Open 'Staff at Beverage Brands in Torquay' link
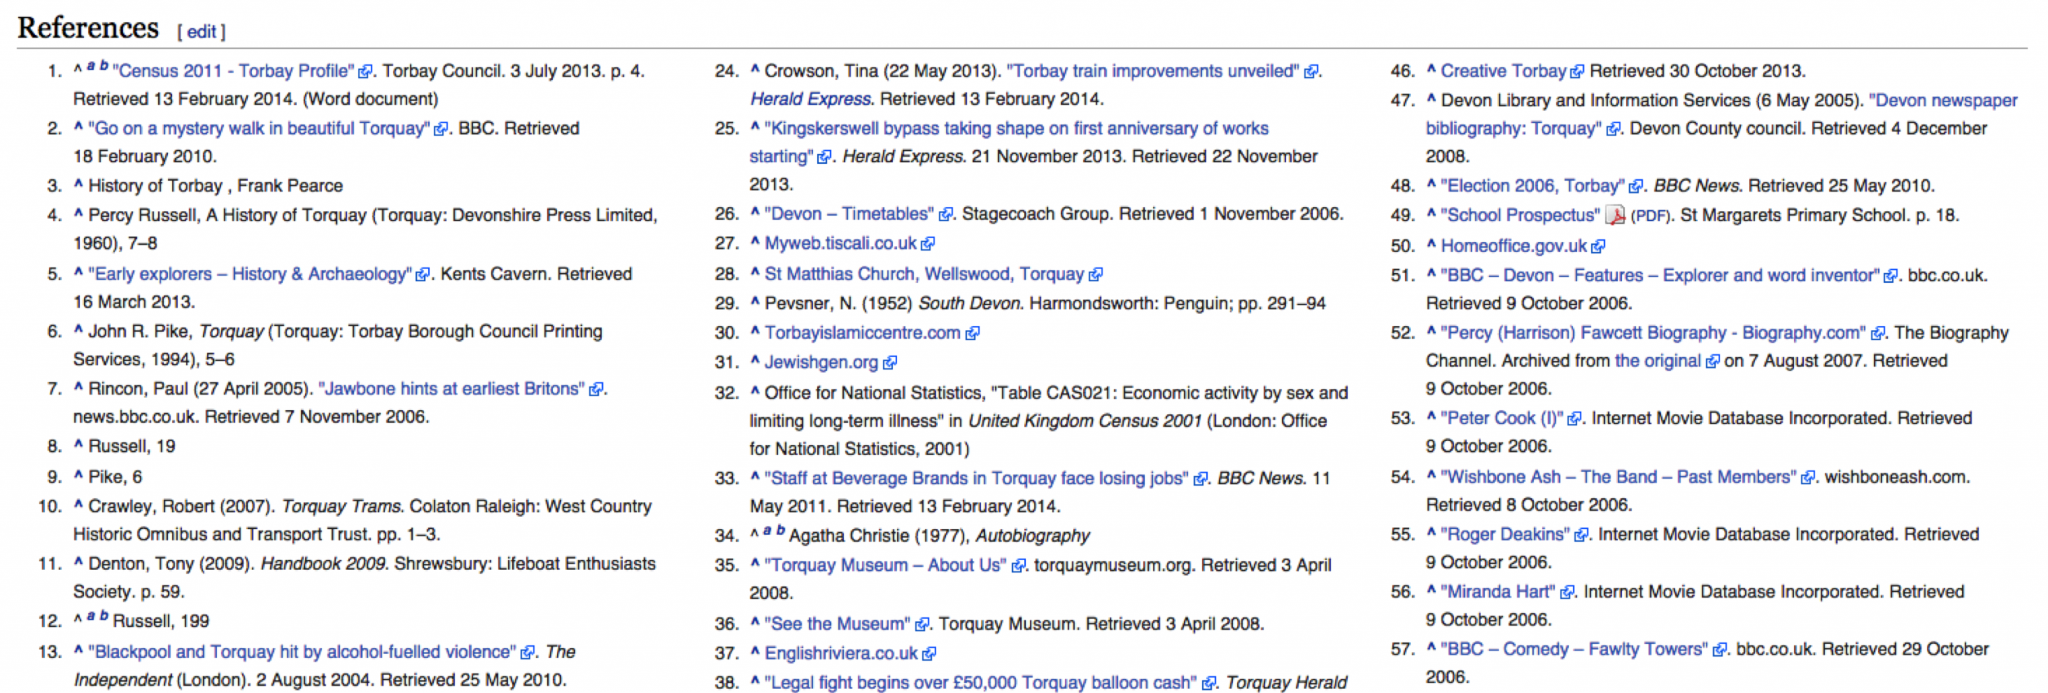The image size is (2048, 693). tap(977, 478)
